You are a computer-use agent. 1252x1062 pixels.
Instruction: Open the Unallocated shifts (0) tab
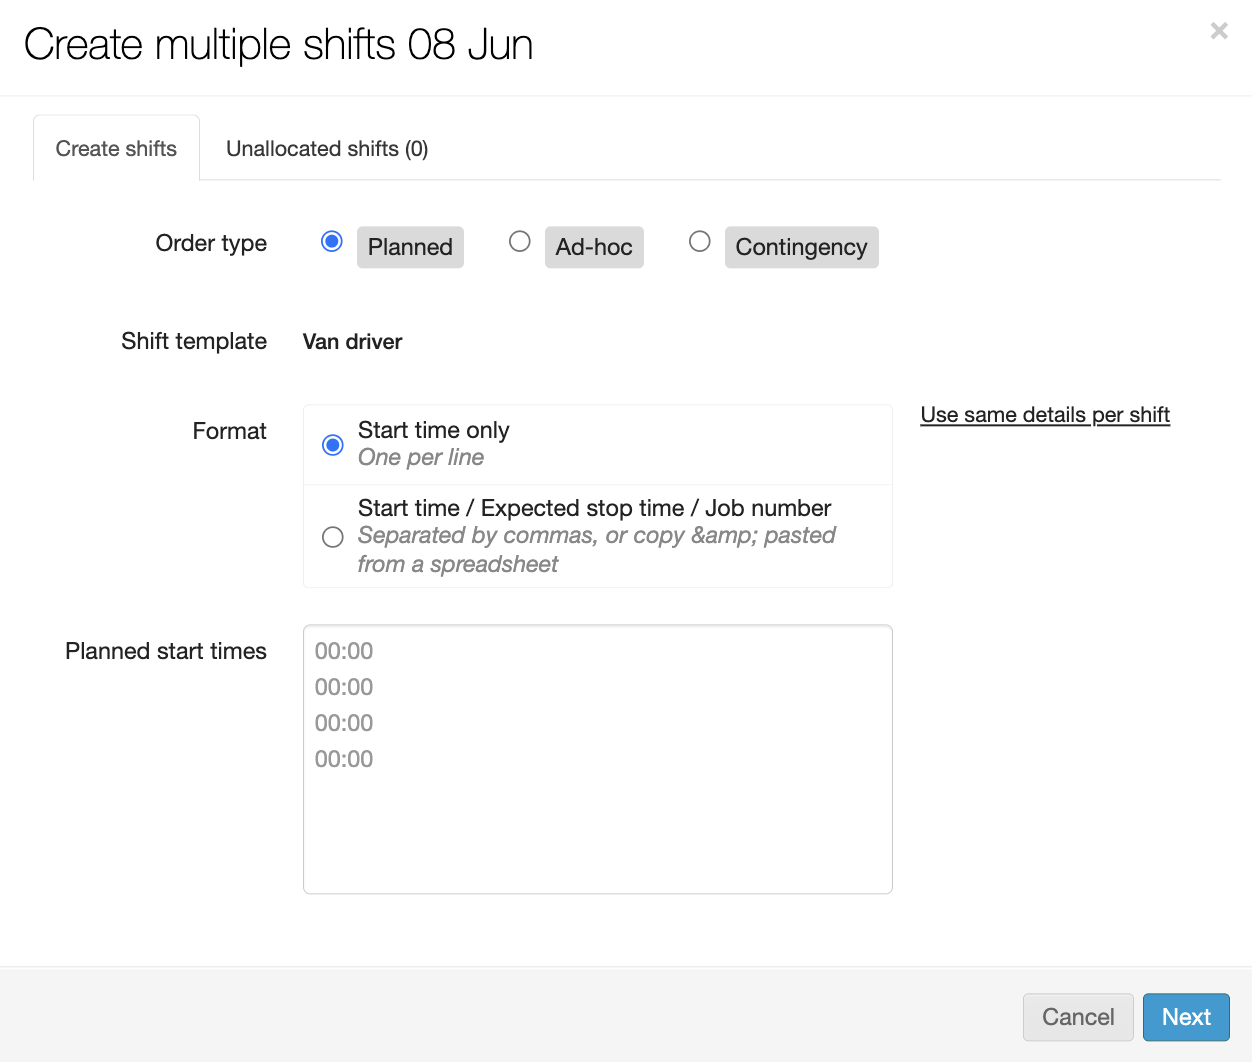(x=327, y=149)
